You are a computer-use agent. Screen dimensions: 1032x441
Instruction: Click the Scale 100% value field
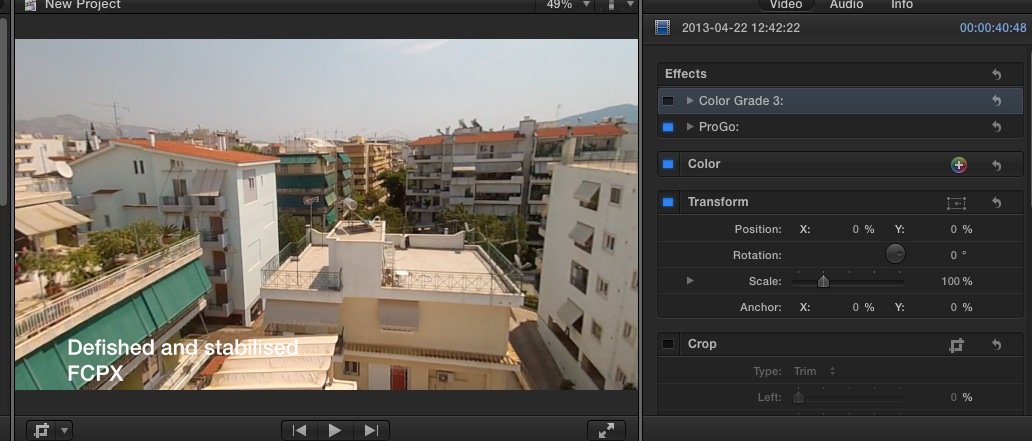pyautogui.click(x=956, y=281)
